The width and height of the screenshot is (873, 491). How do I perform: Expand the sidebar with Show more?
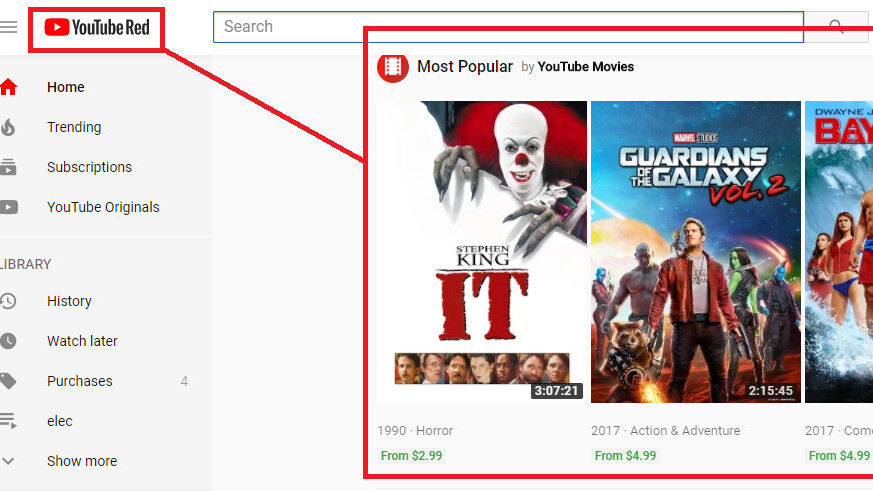point(82,461)
